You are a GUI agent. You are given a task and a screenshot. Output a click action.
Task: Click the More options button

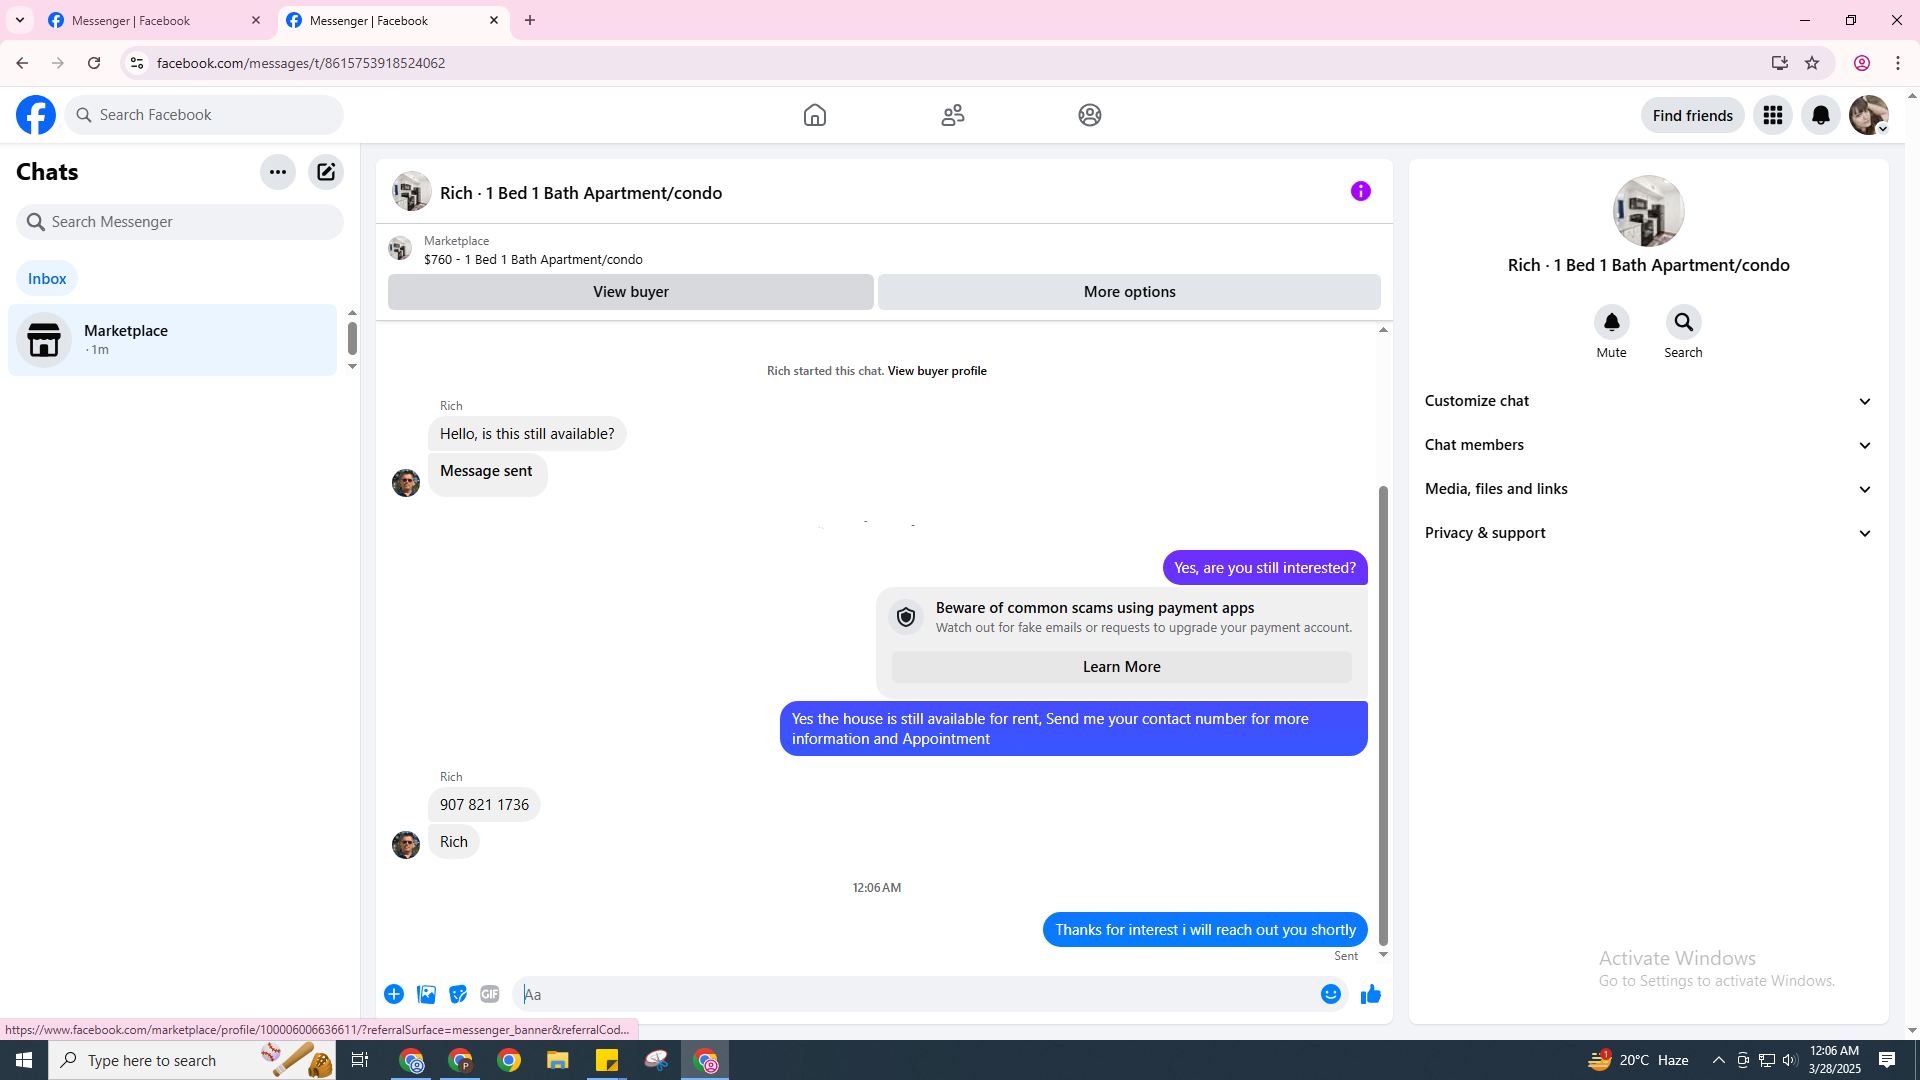1130,292
